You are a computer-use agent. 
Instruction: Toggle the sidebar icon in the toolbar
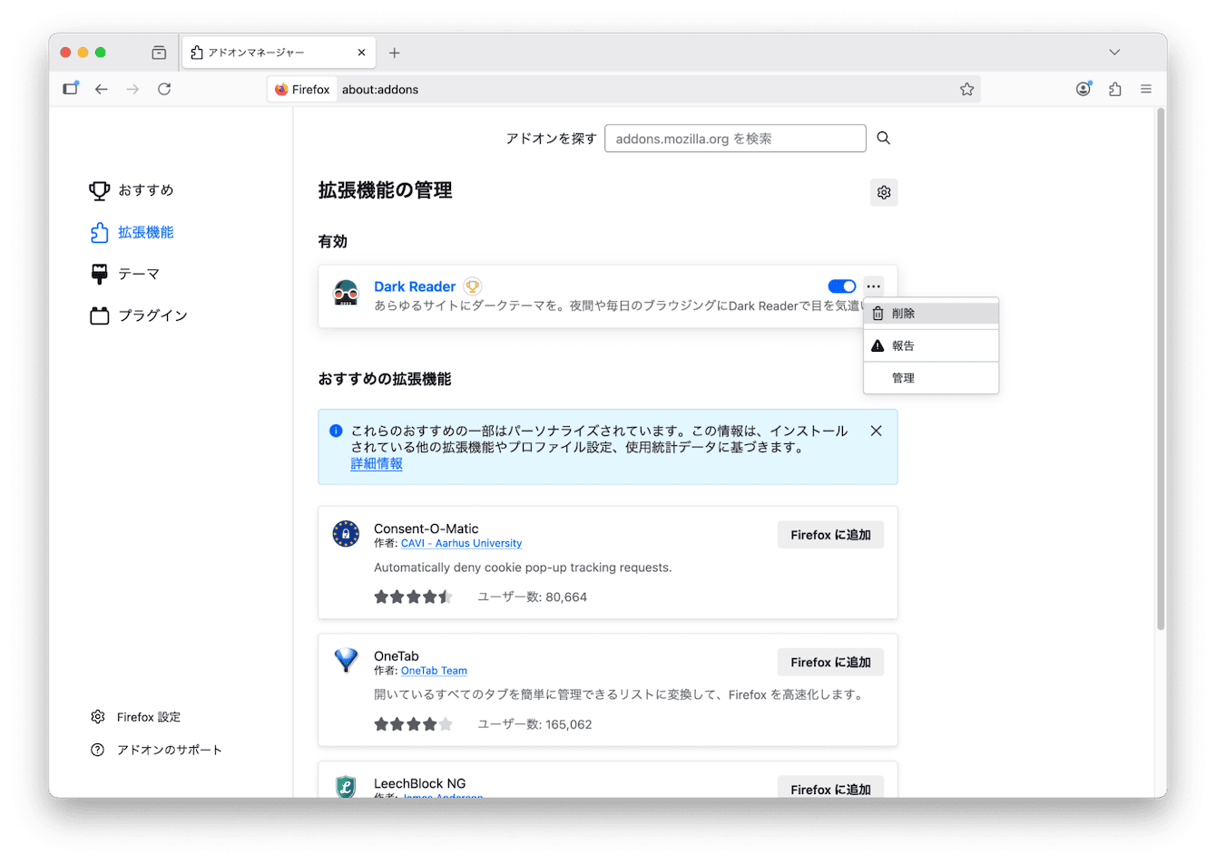[x=70, y=89]
